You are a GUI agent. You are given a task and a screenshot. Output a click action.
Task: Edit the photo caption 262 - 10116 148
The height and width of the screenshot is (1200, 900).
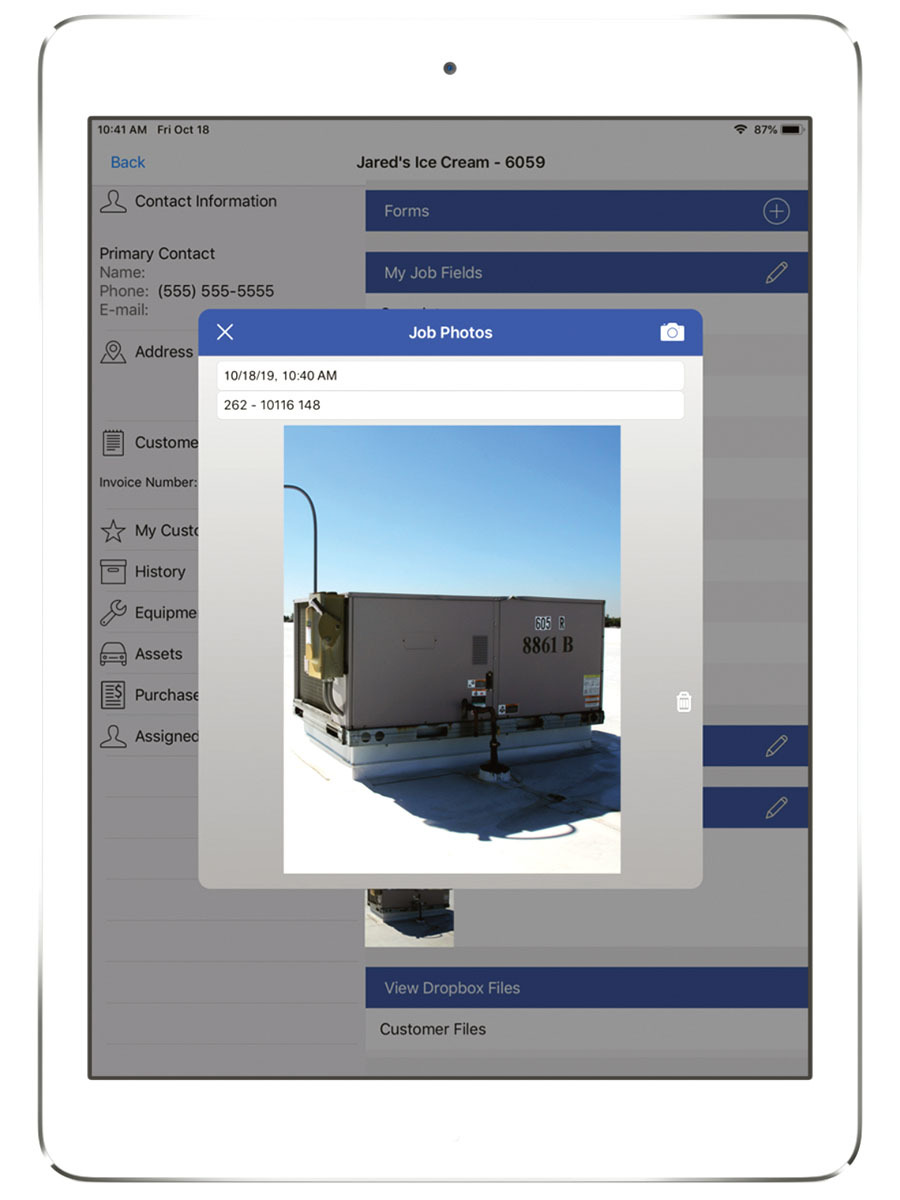tap(450, 405)
